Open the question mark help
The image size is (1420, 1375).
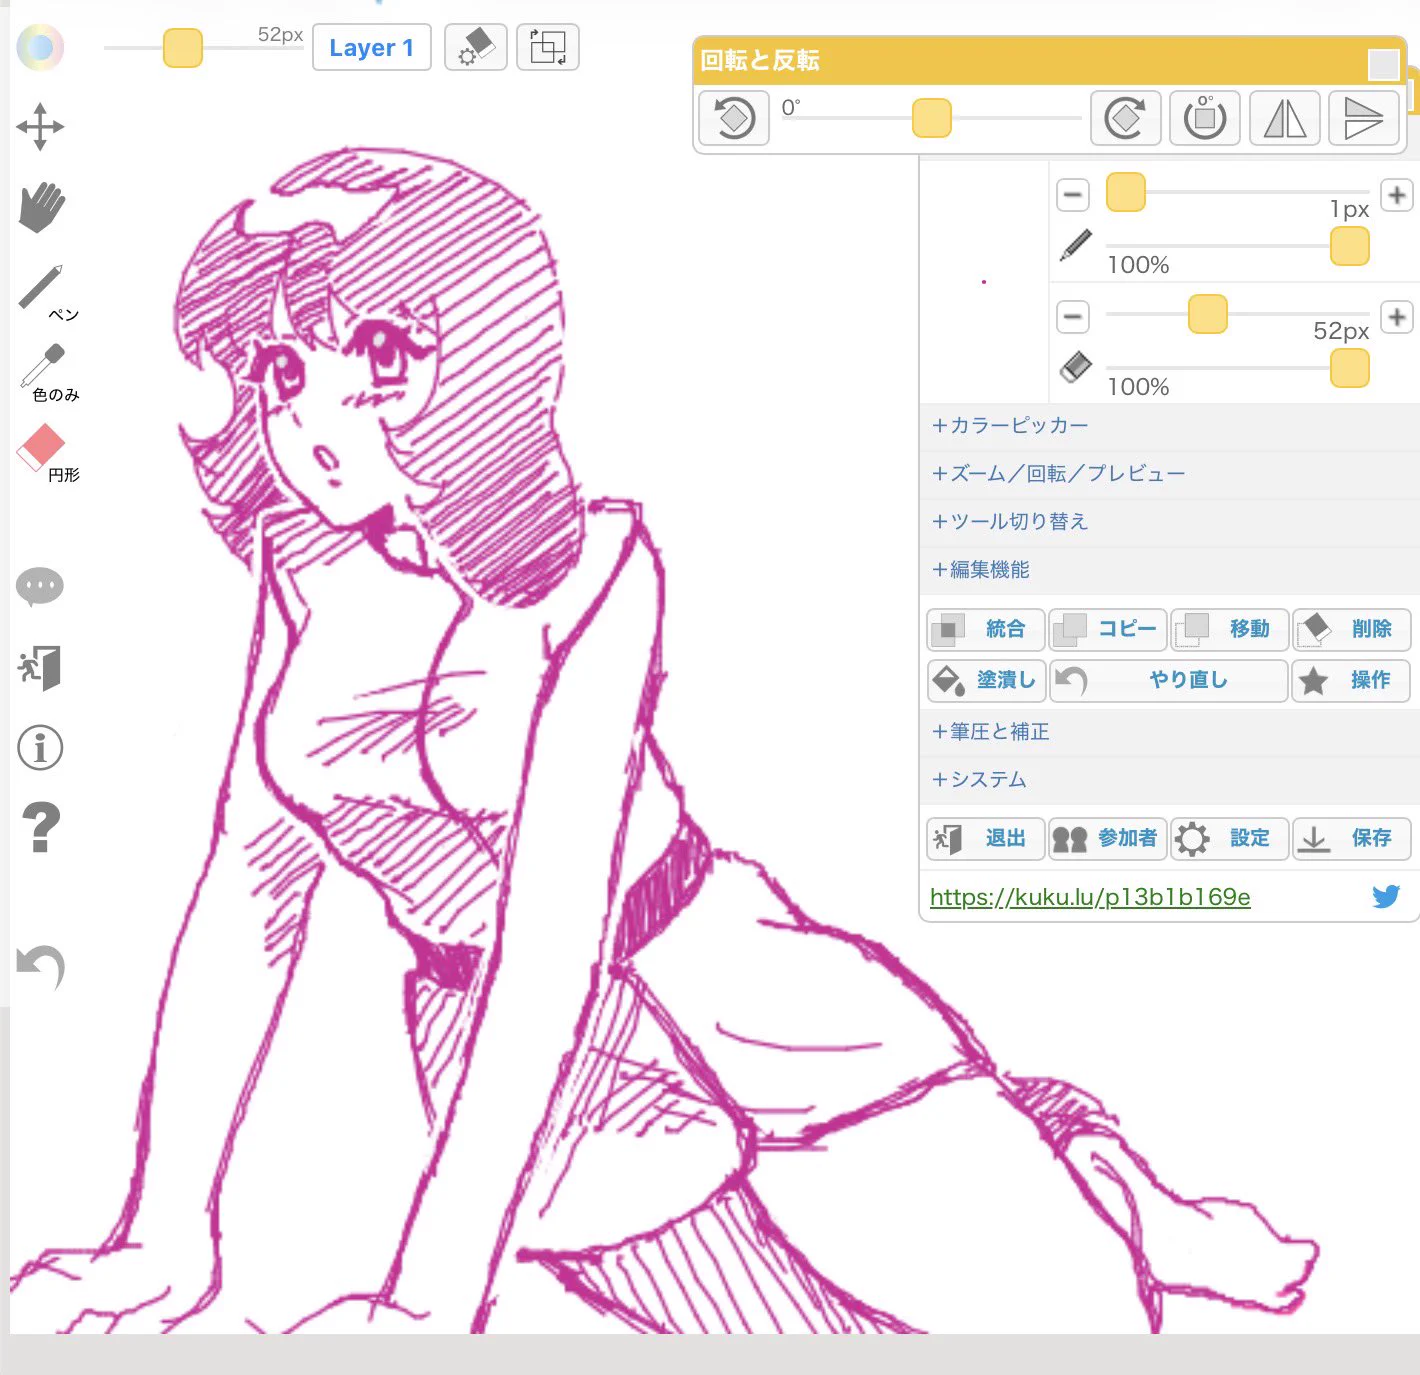click(40, 827)
